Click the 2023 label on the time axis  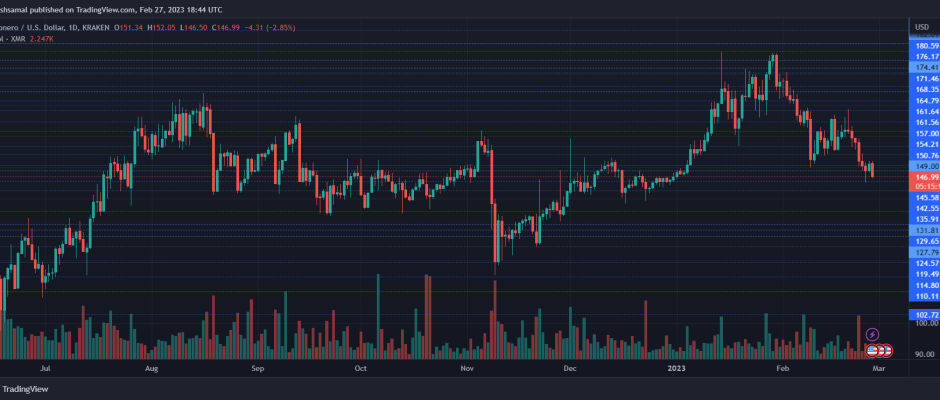click(x=673, y=396)
